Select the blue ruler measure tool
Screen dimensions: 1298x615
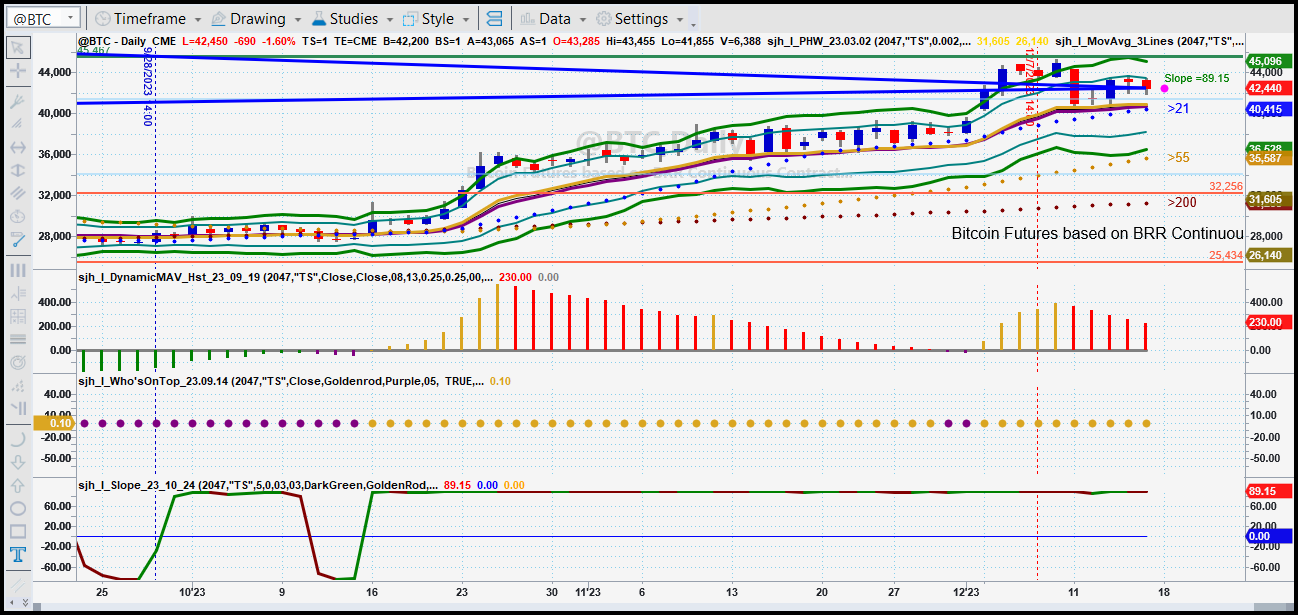click(x=18, y=240)
